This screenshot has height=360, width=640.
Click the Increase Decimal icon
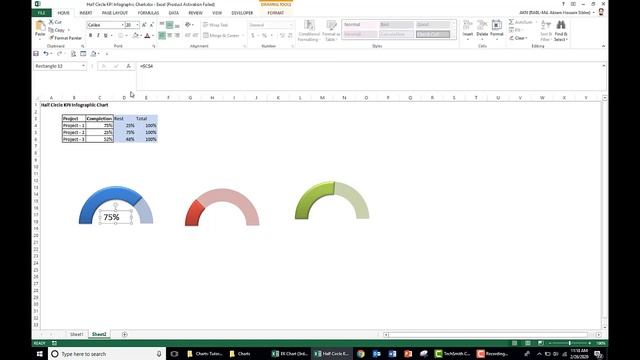click(282, 36)
